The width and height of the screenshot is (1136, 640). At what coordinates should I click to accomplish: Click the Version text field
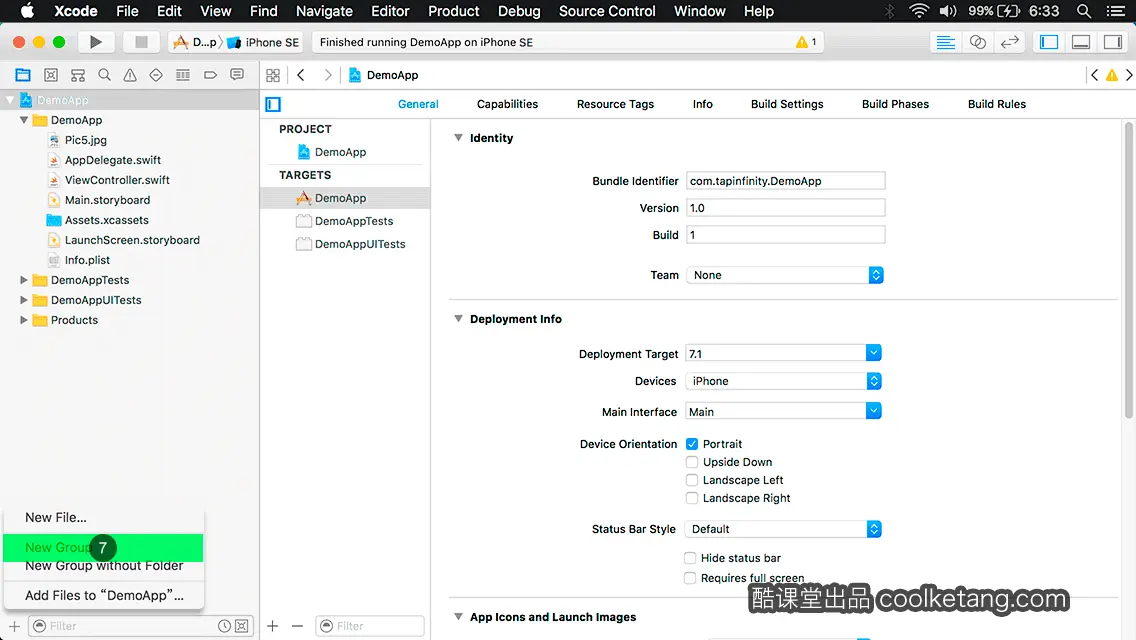785,208
